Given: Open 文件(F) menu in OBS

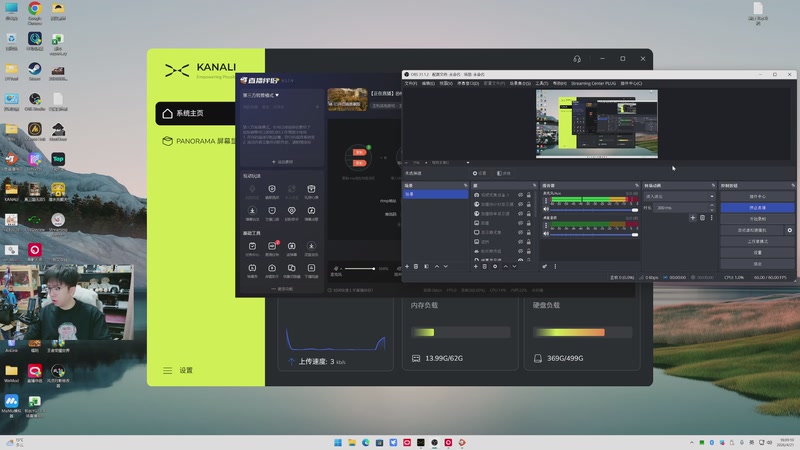Looking at the screenshot, I should 411,83.
